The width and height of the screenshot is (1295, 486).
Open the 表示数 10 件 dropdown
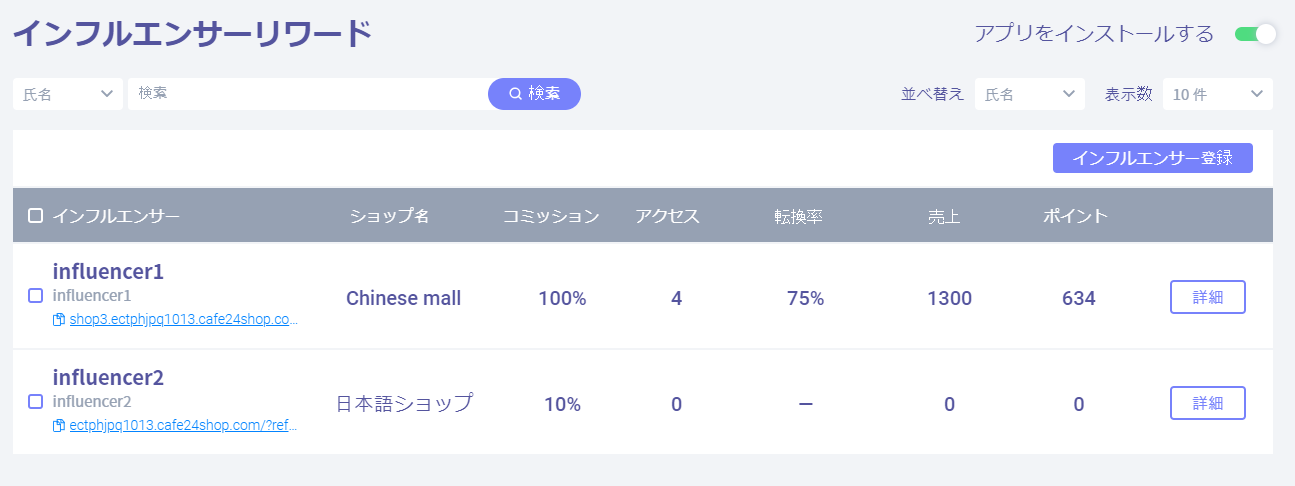pyautogui.click(x=1218, y=94)
